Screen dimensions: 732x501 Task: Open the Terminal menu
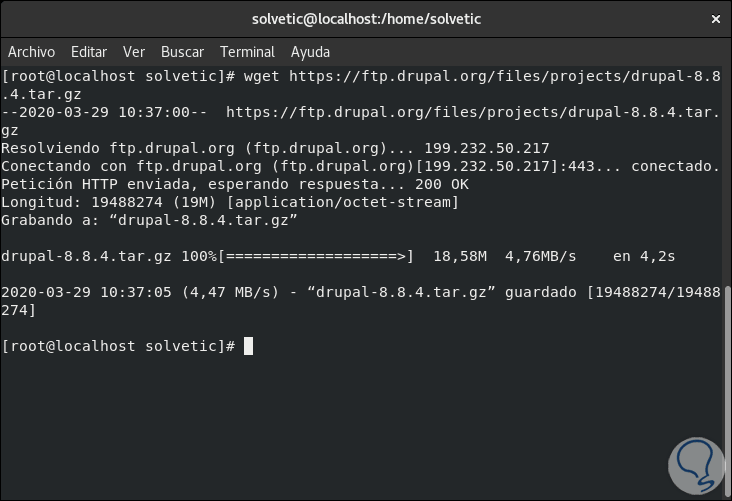click(247, 52)
